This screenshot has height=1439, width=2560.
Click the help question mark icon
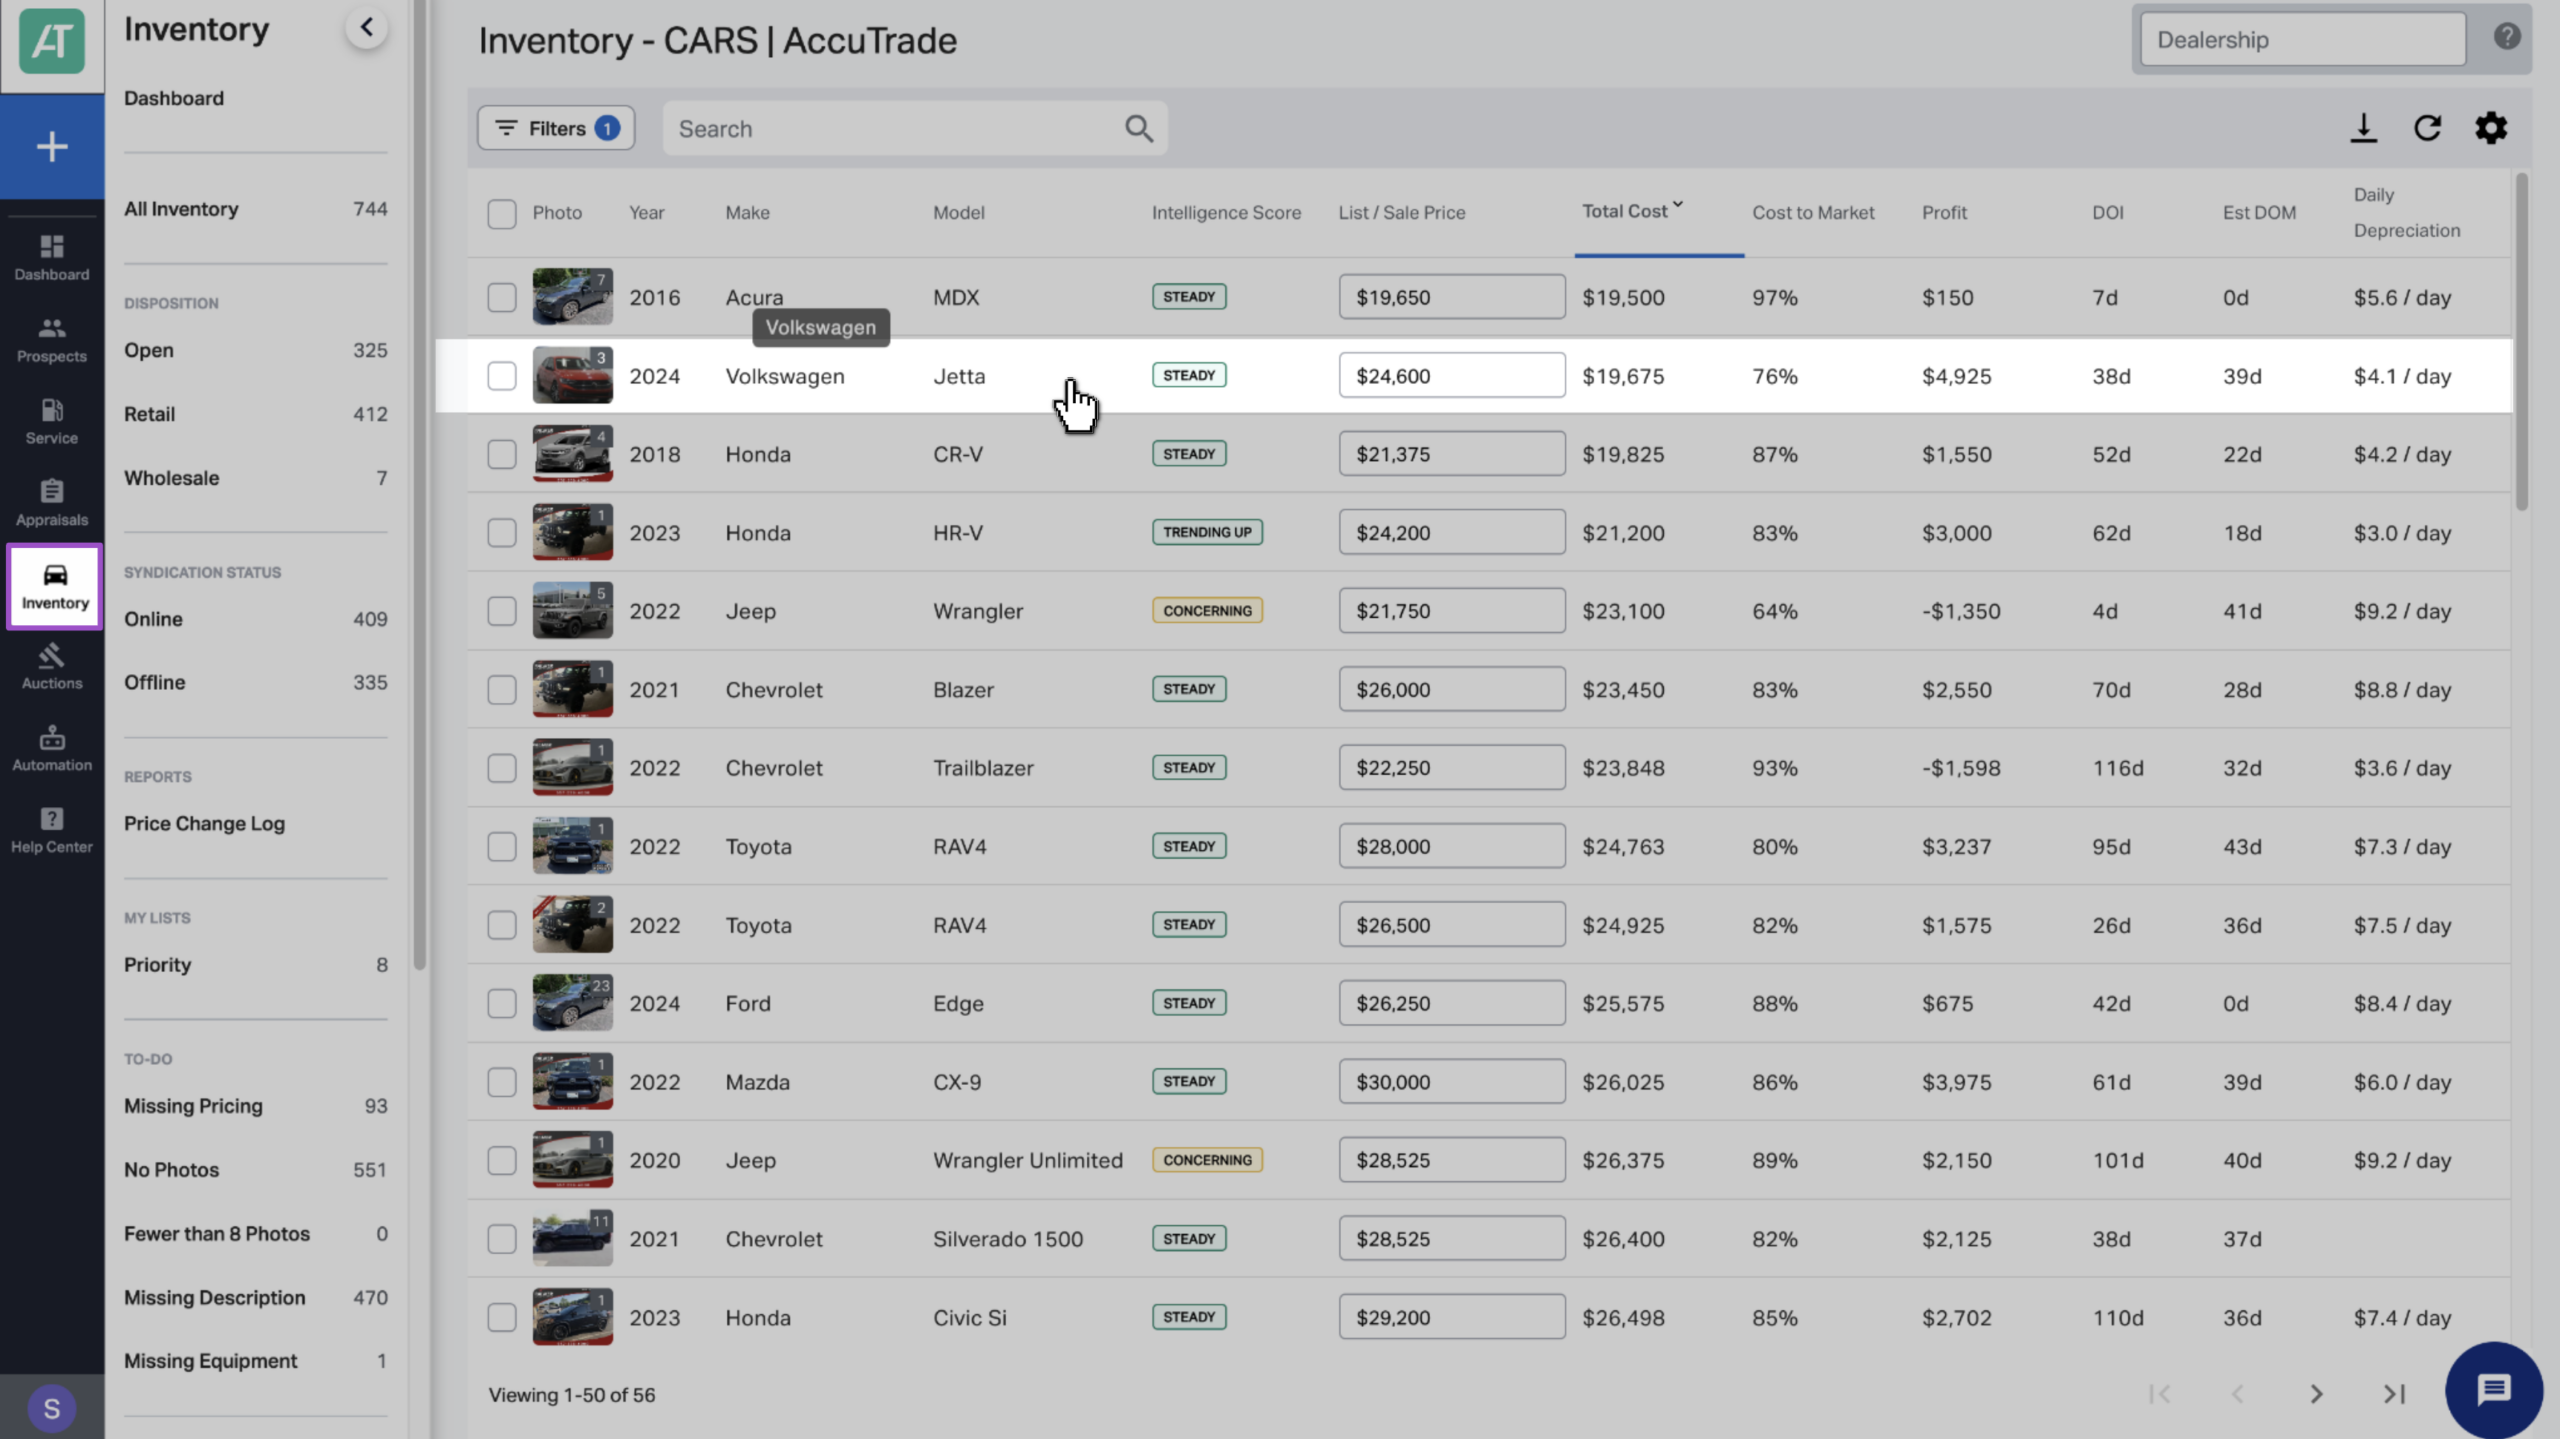[2507, 37]
